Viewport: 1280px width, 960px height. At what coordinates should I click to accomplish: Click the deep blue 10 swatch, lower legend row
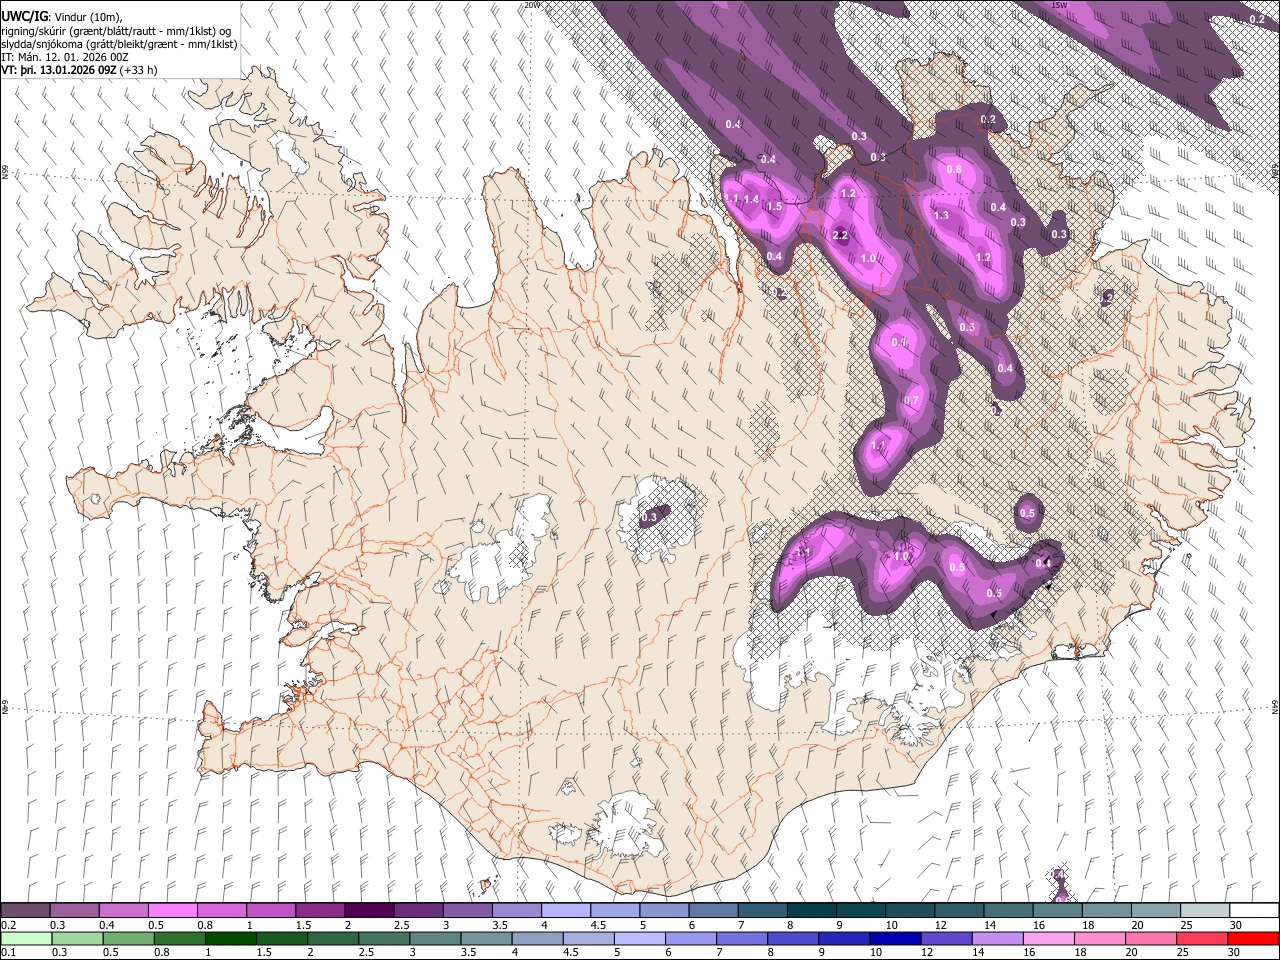tap(896, 938)
